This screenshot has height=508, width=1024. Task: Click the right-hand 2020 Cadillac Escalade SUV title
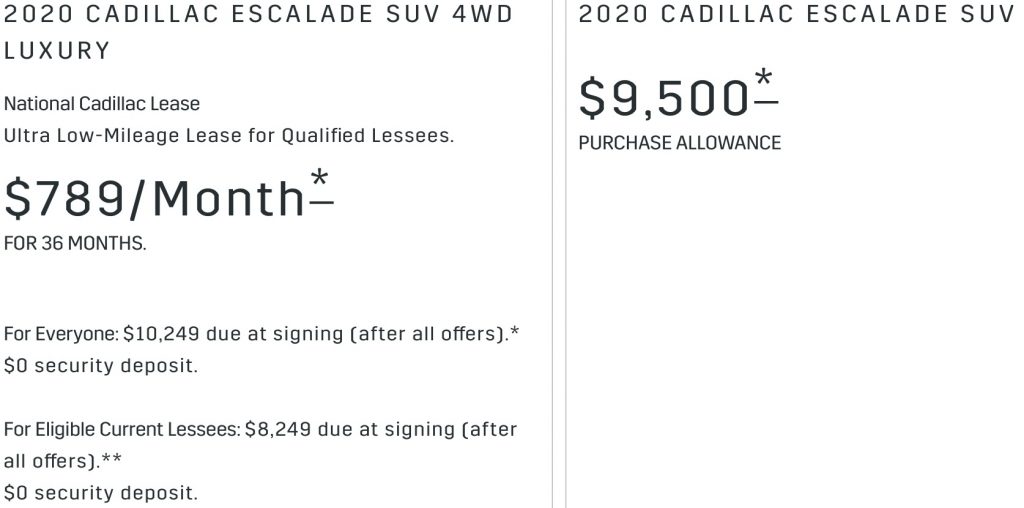point(796,14)
